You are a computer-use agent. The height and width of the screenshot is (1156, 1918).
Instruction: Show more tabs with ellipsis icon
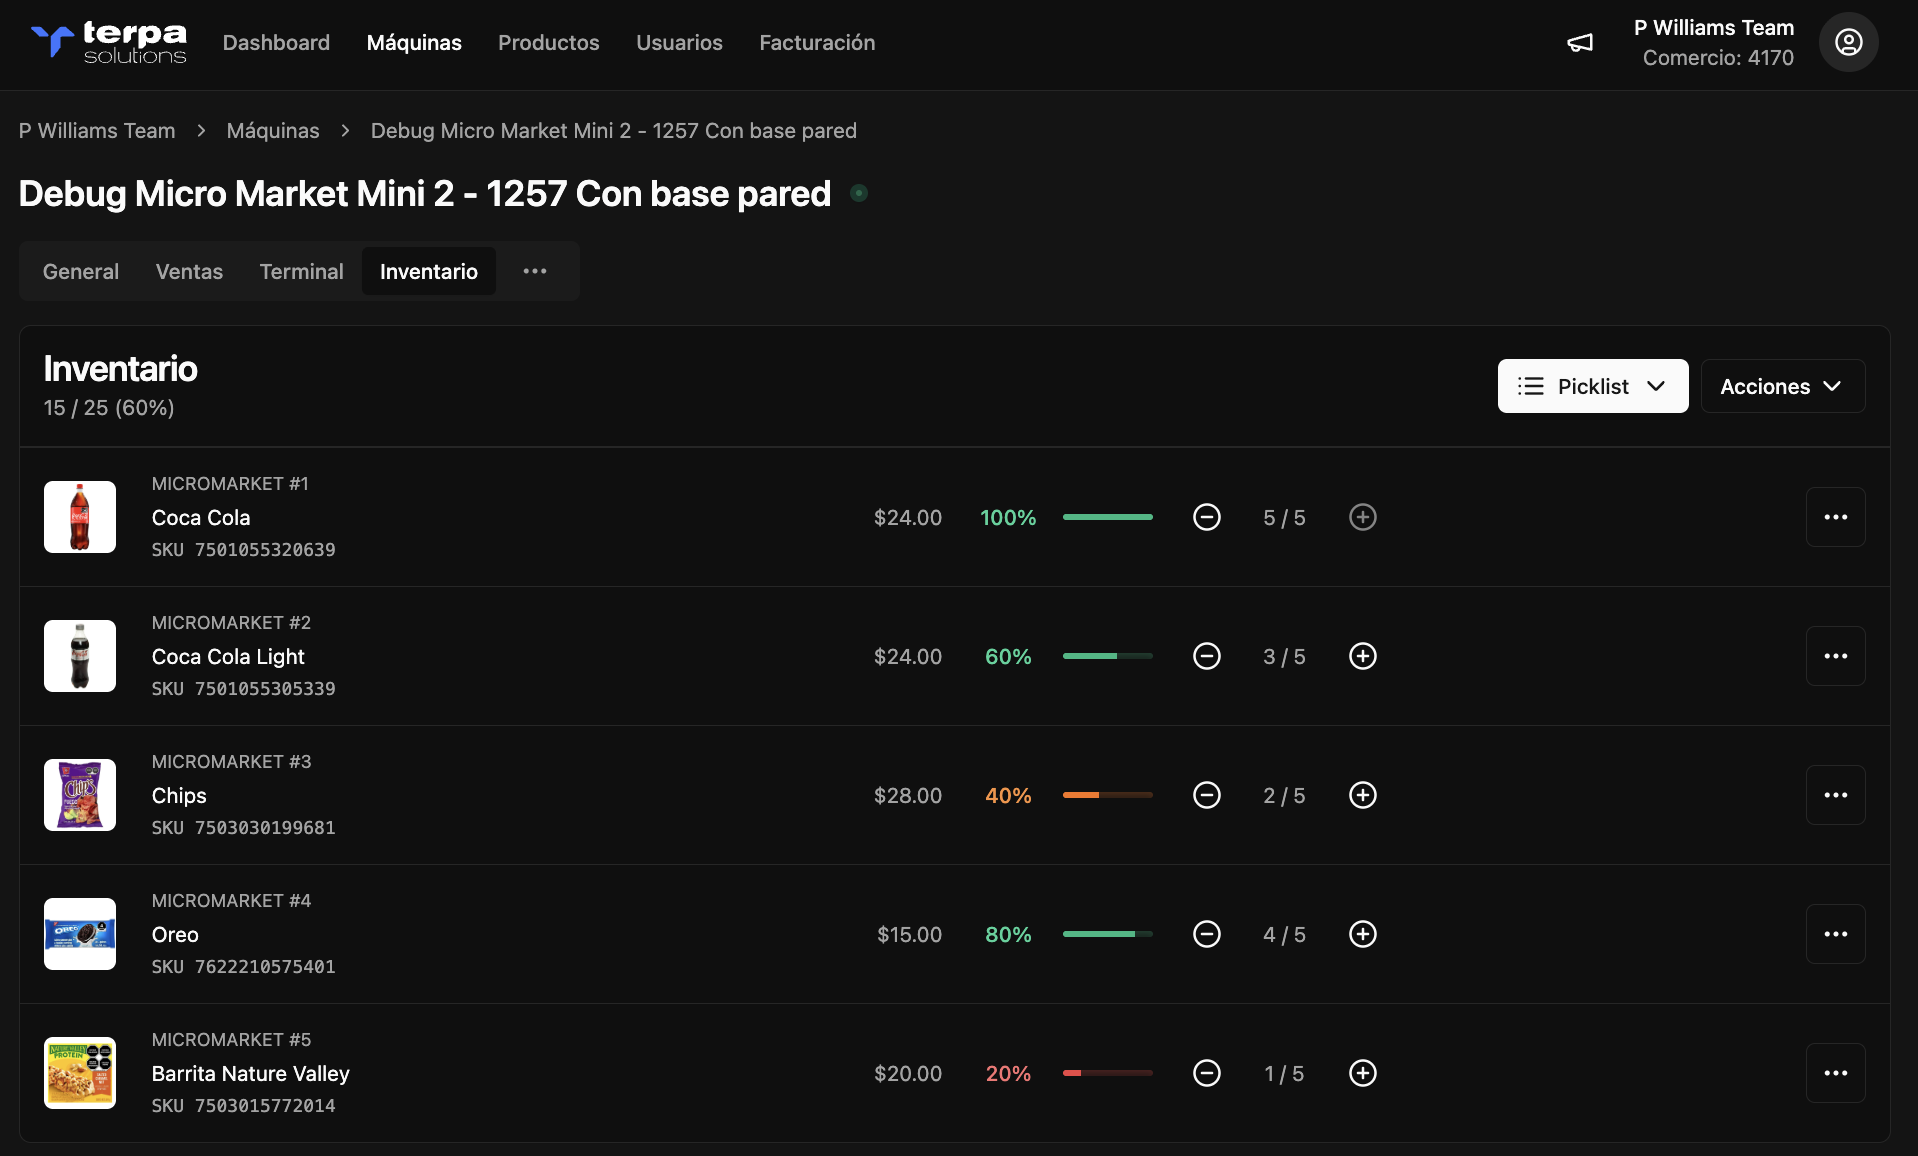(535, 271)
